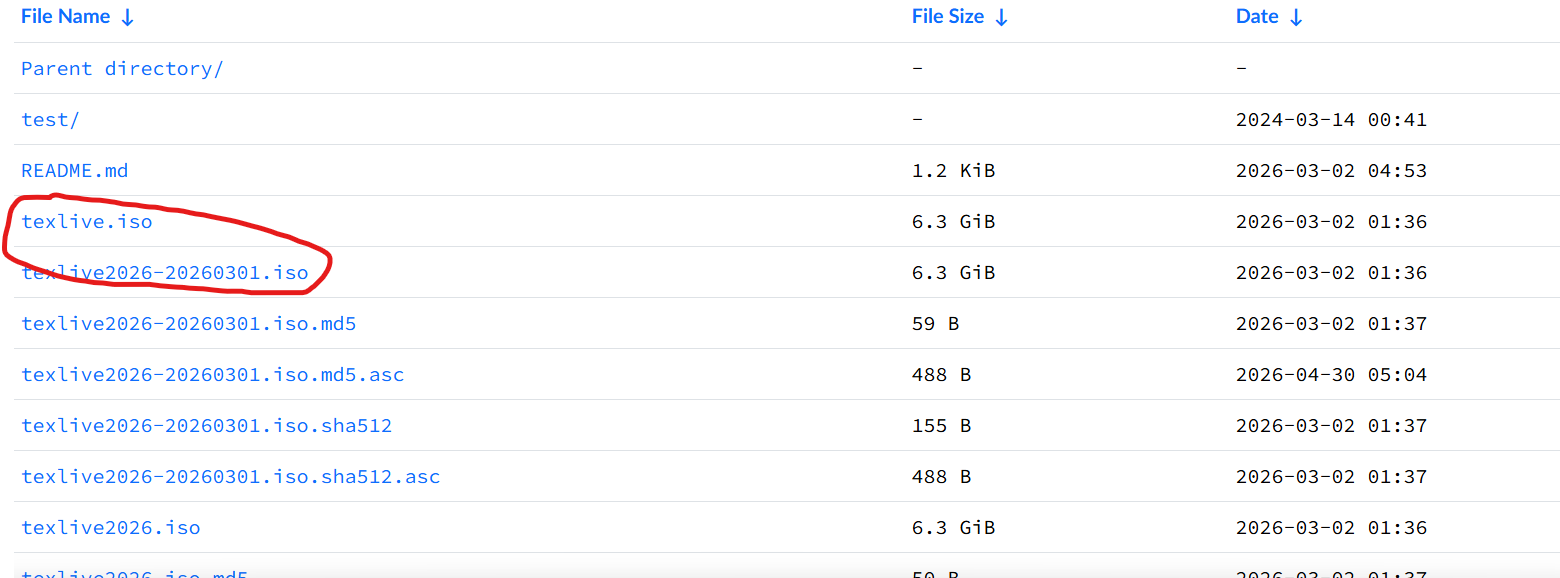Sort listing by the File Size header
The width and height of the screenshot is (1560, 578).
[948, 17]
